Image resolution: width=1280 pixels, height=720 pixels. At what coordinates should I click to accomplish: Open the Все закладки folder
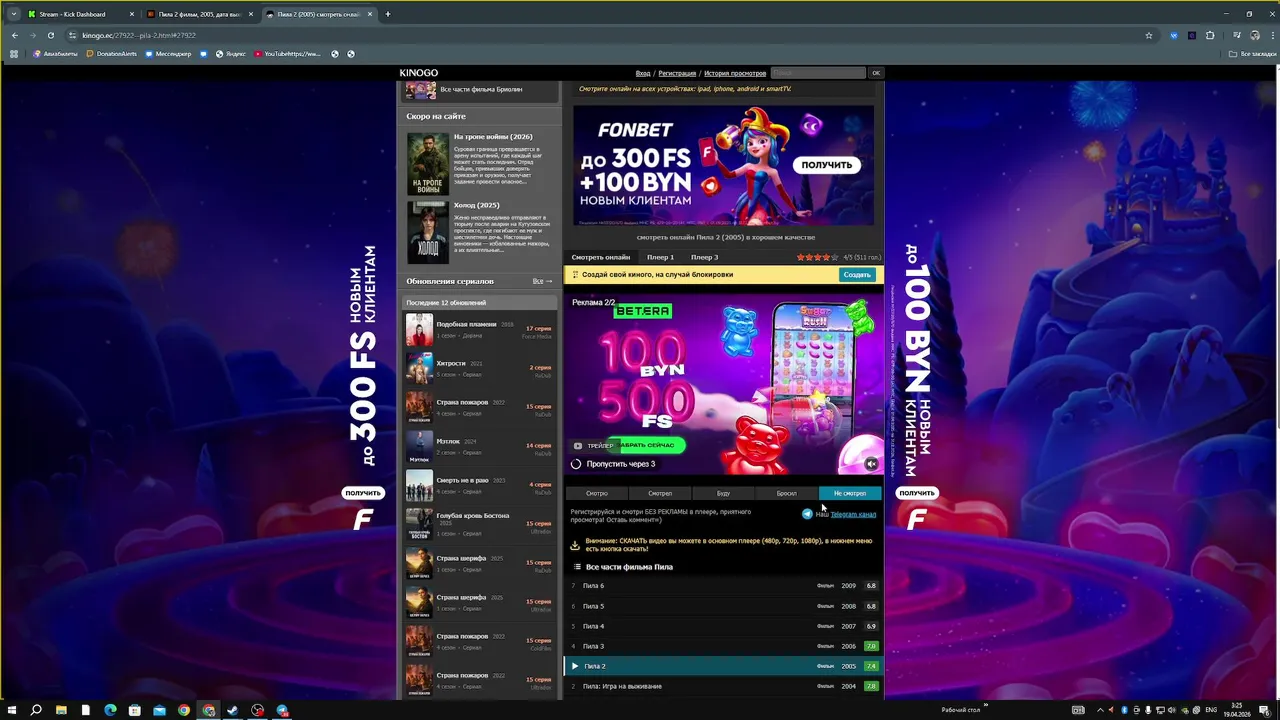point(1252,54)
